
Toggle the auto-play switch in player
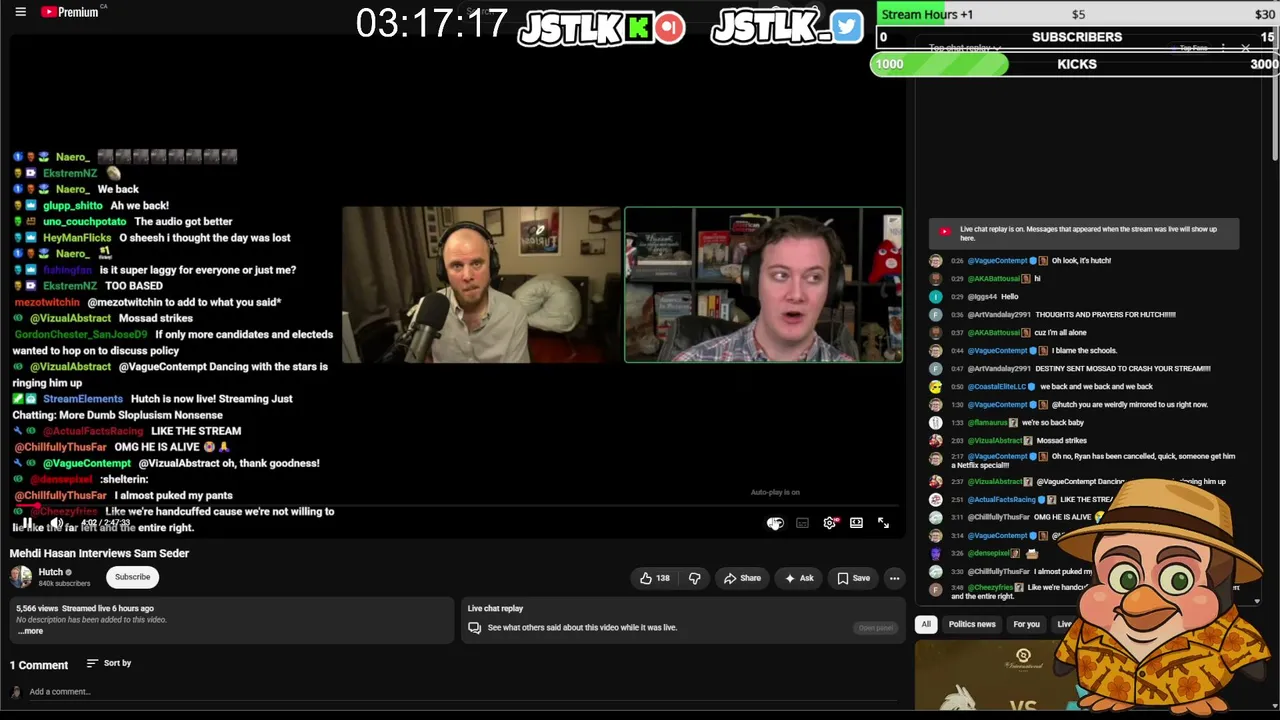click(775, 523)
